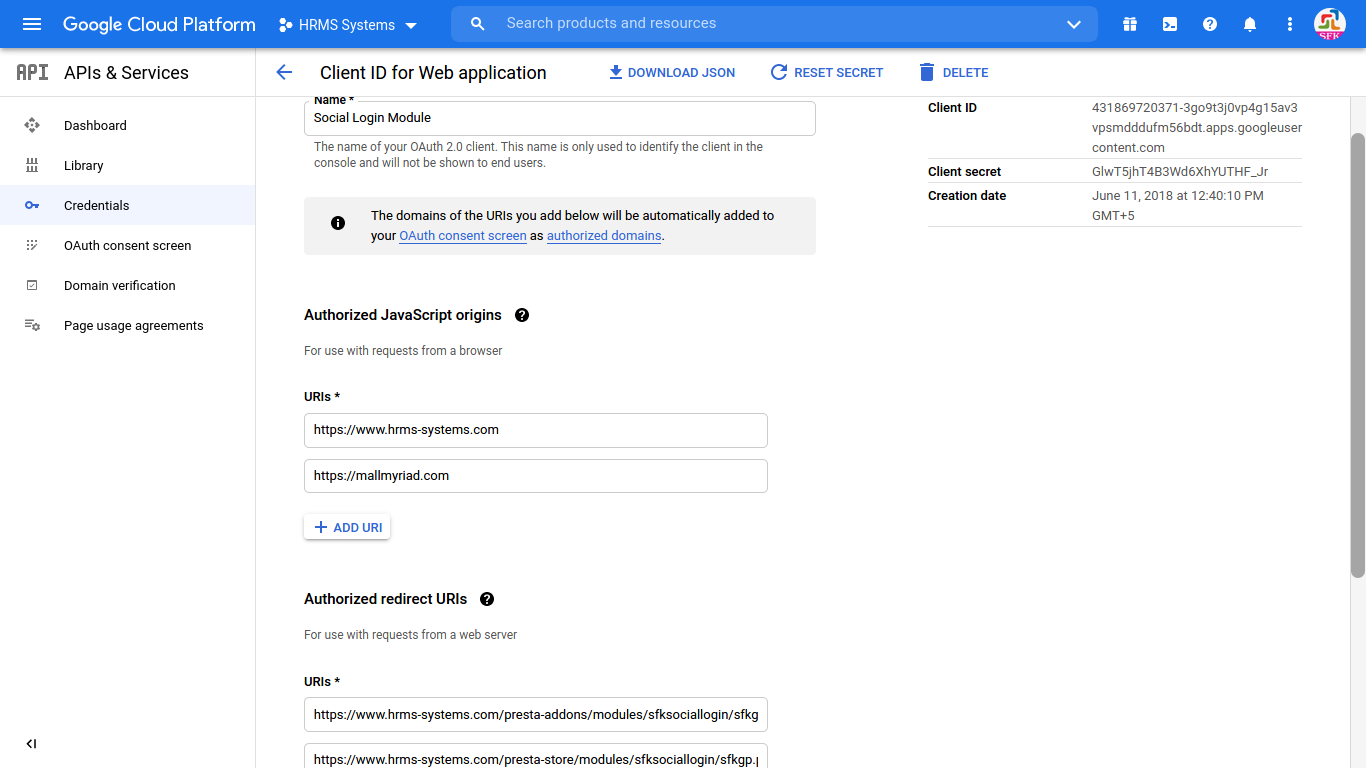Open Dashboard in the sidebar
Image resolution: width=1366 pixels, height=768 pixels.
[x=127, y=125]
